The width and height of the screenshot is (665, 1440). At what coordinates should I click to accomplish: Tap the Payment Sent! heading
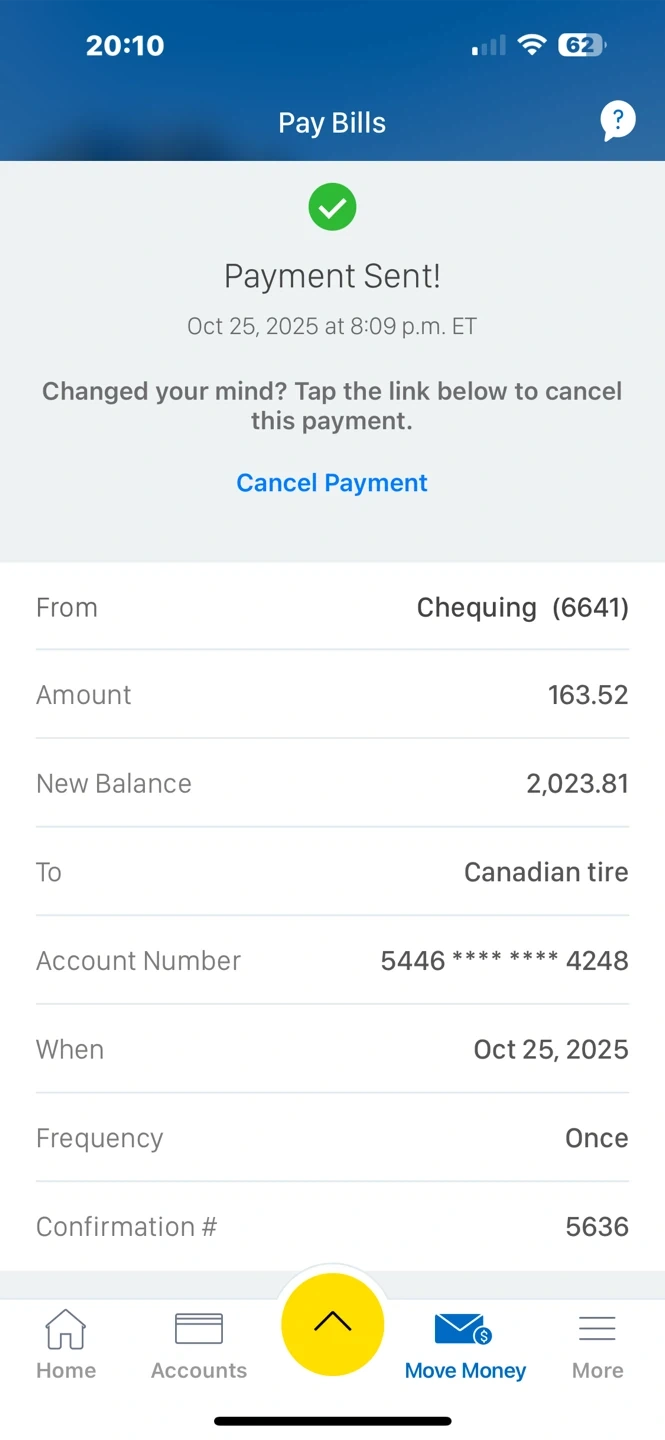332,276
